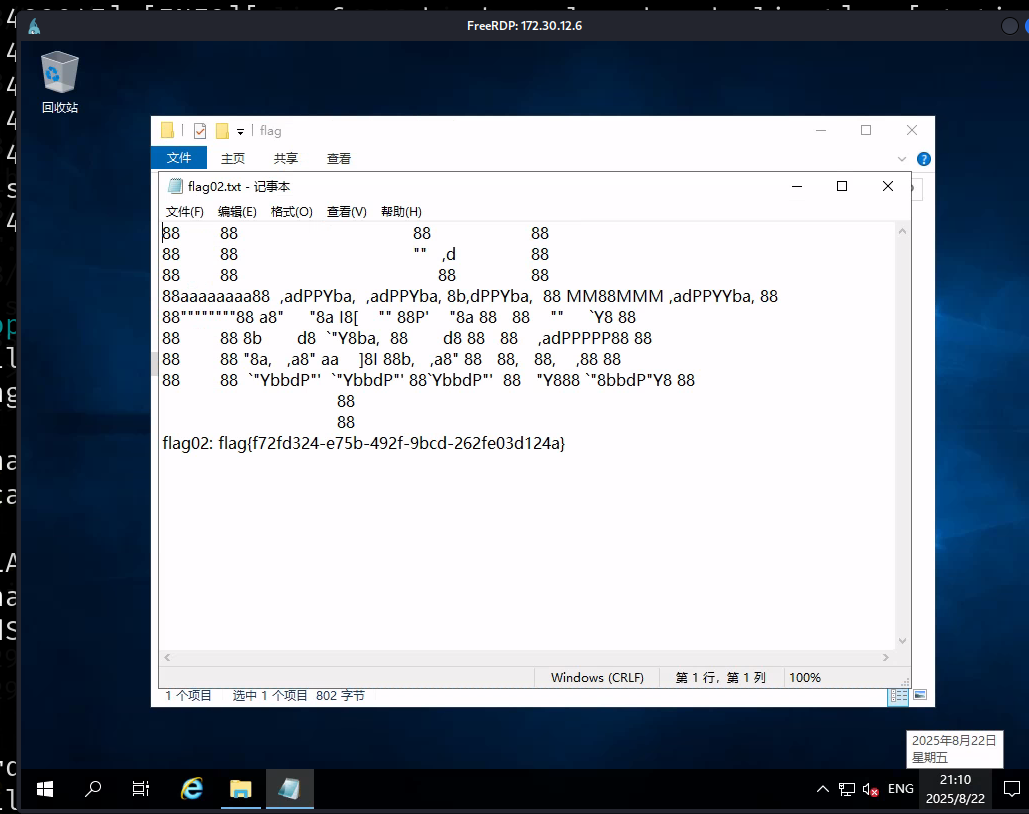Open Explorer 文件 ribbon tab

[x=178, y=158]
